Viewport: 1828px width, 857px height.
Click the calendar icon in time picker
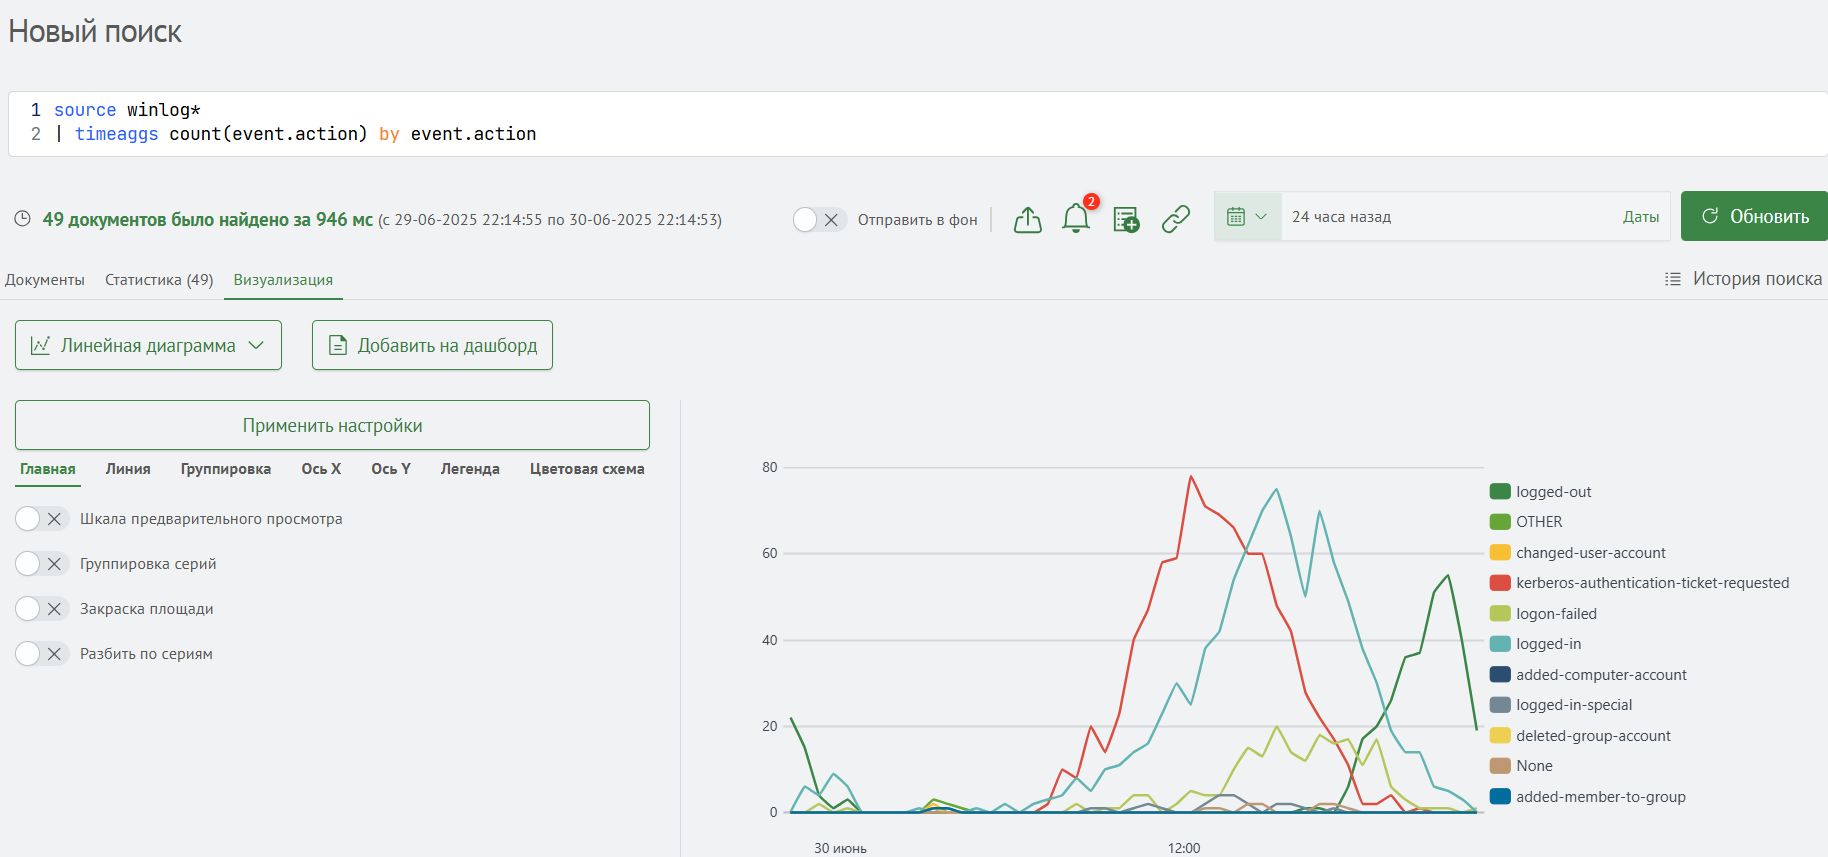[1236, 217]
